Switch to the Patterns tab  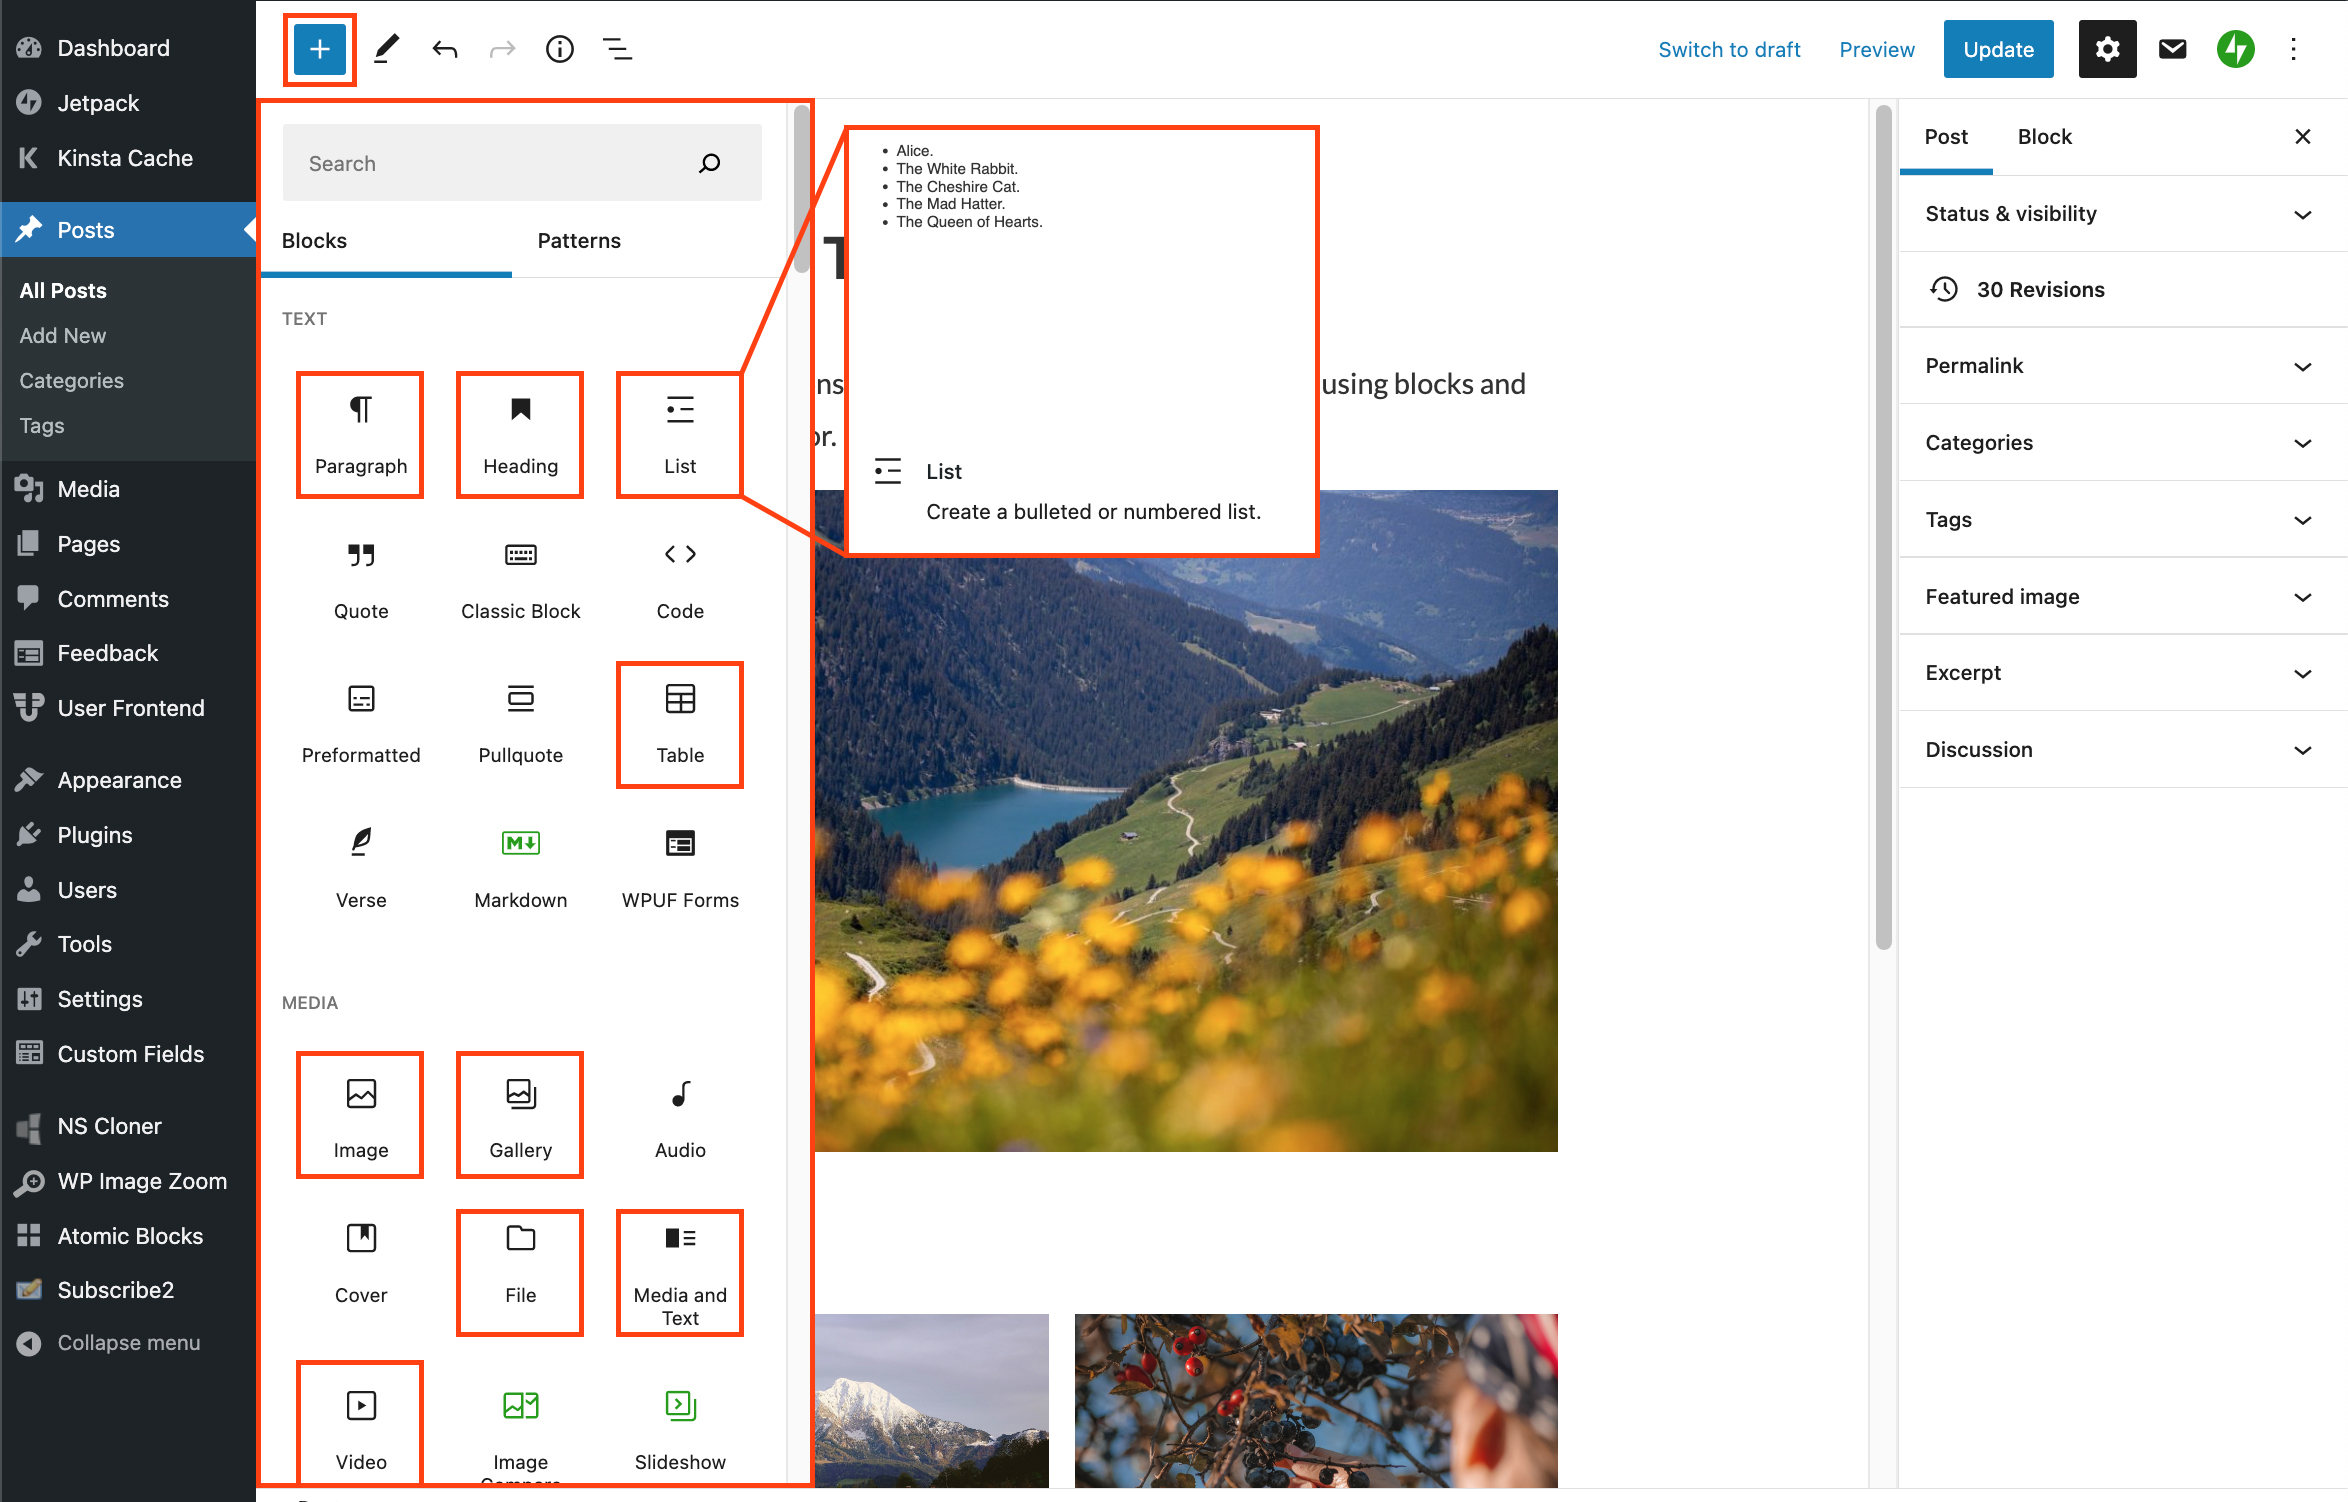[x=579, y=241]
